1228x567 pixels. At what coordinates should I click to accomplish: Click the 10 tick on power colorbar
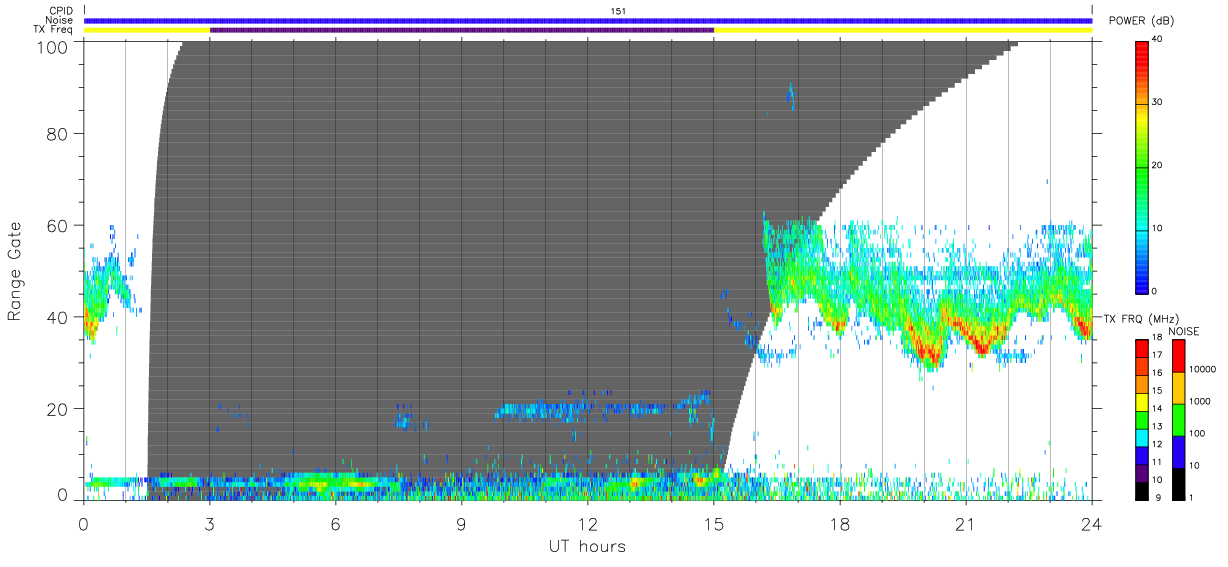coord(1158,229)
